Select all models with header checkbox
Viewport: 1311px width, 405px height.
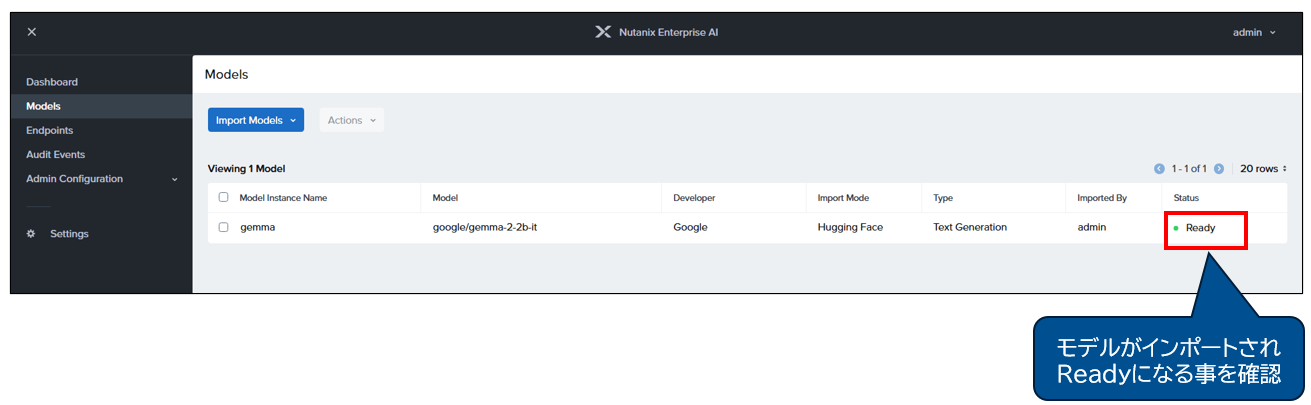(x=224, y=198)
